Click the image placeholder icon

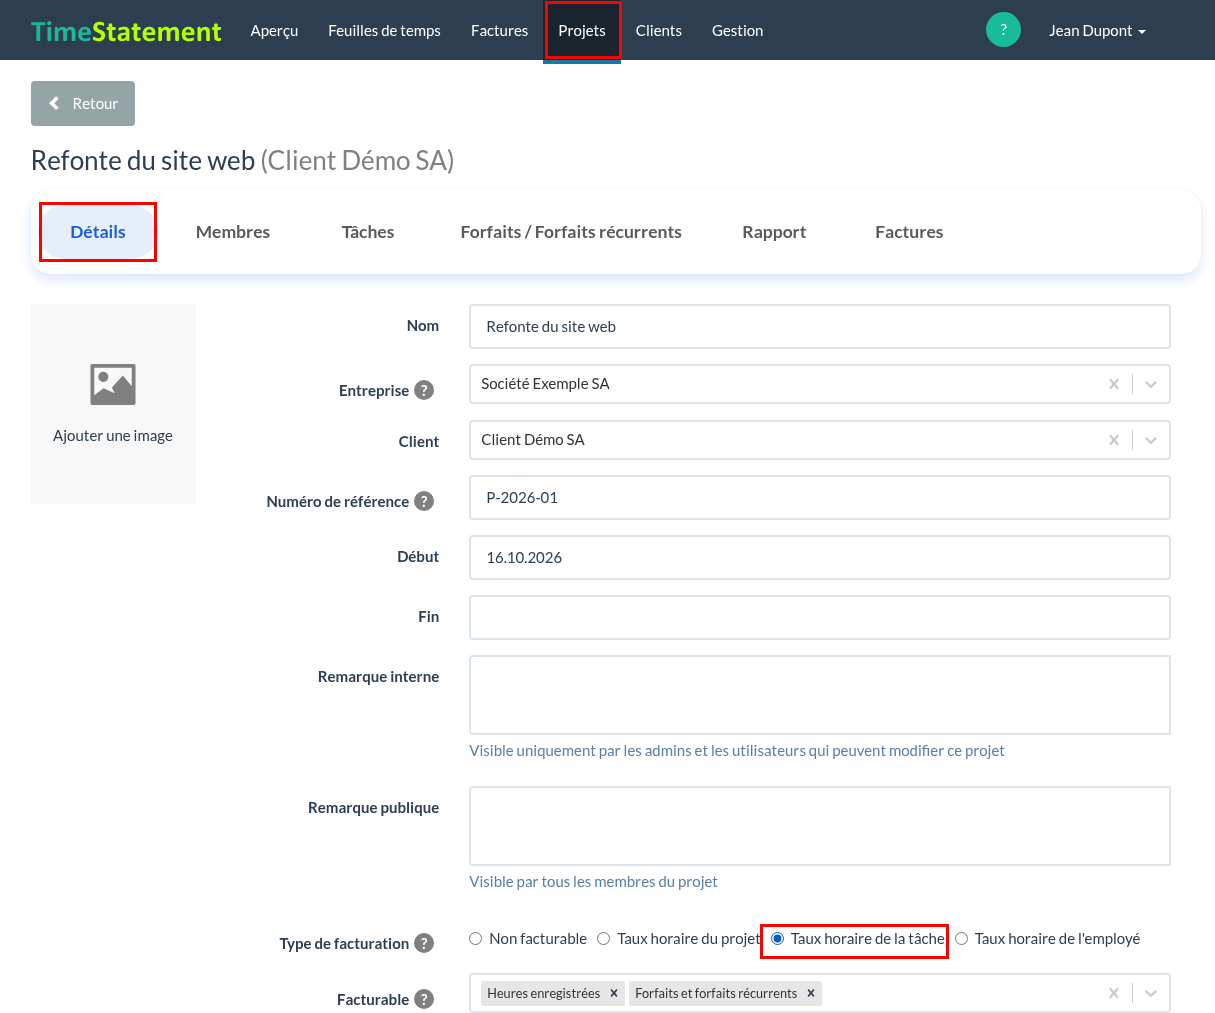coord(113,384)
